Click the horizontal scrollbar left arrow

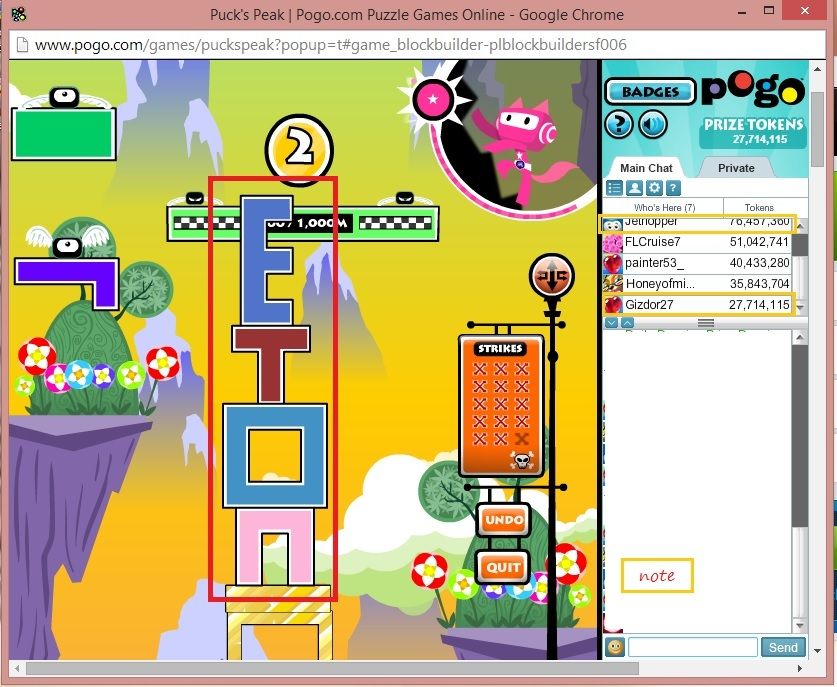point(17,668)
